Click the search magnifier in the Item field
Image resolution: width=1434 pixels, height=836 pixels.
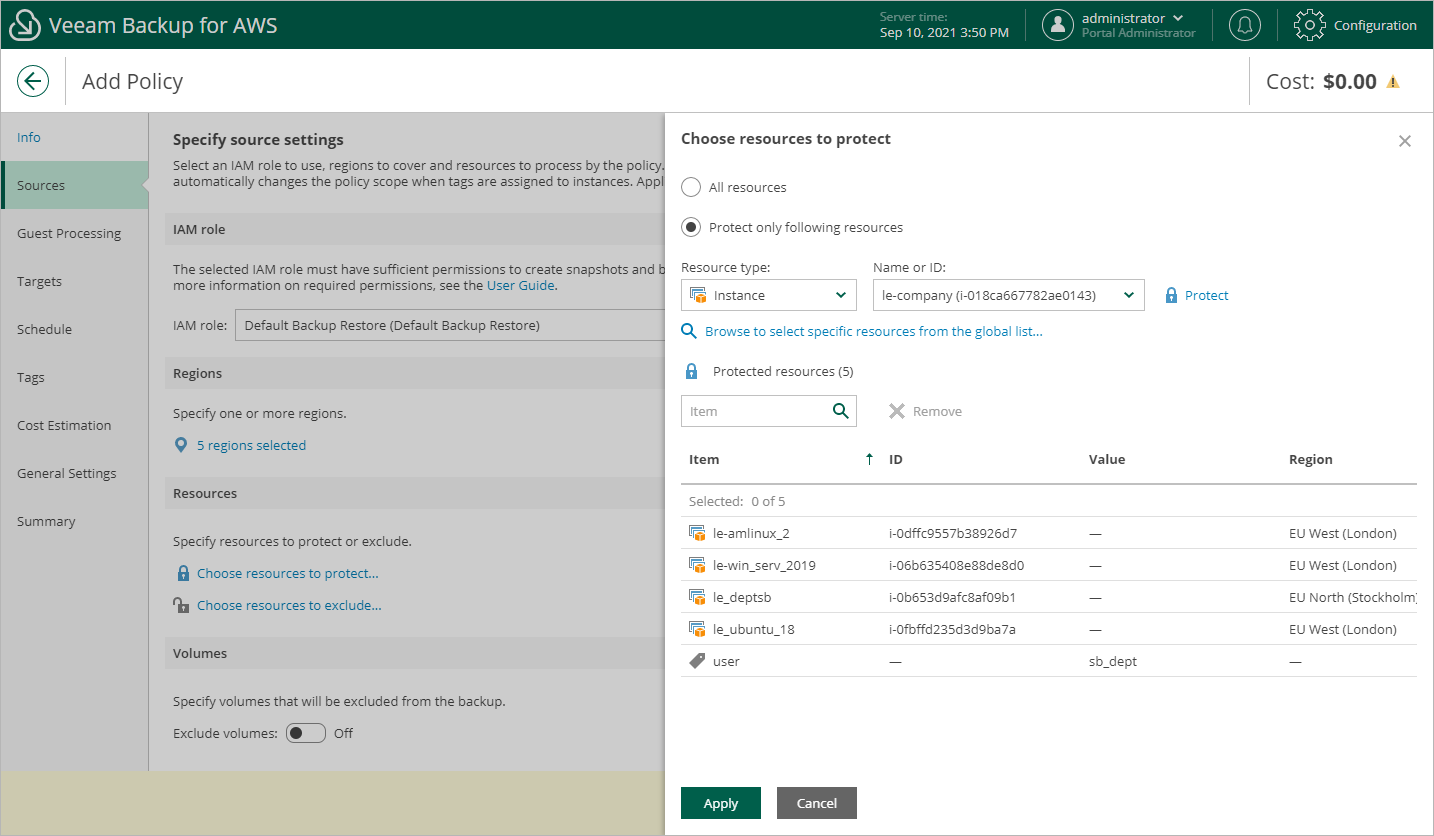click(x=840, y=411)
